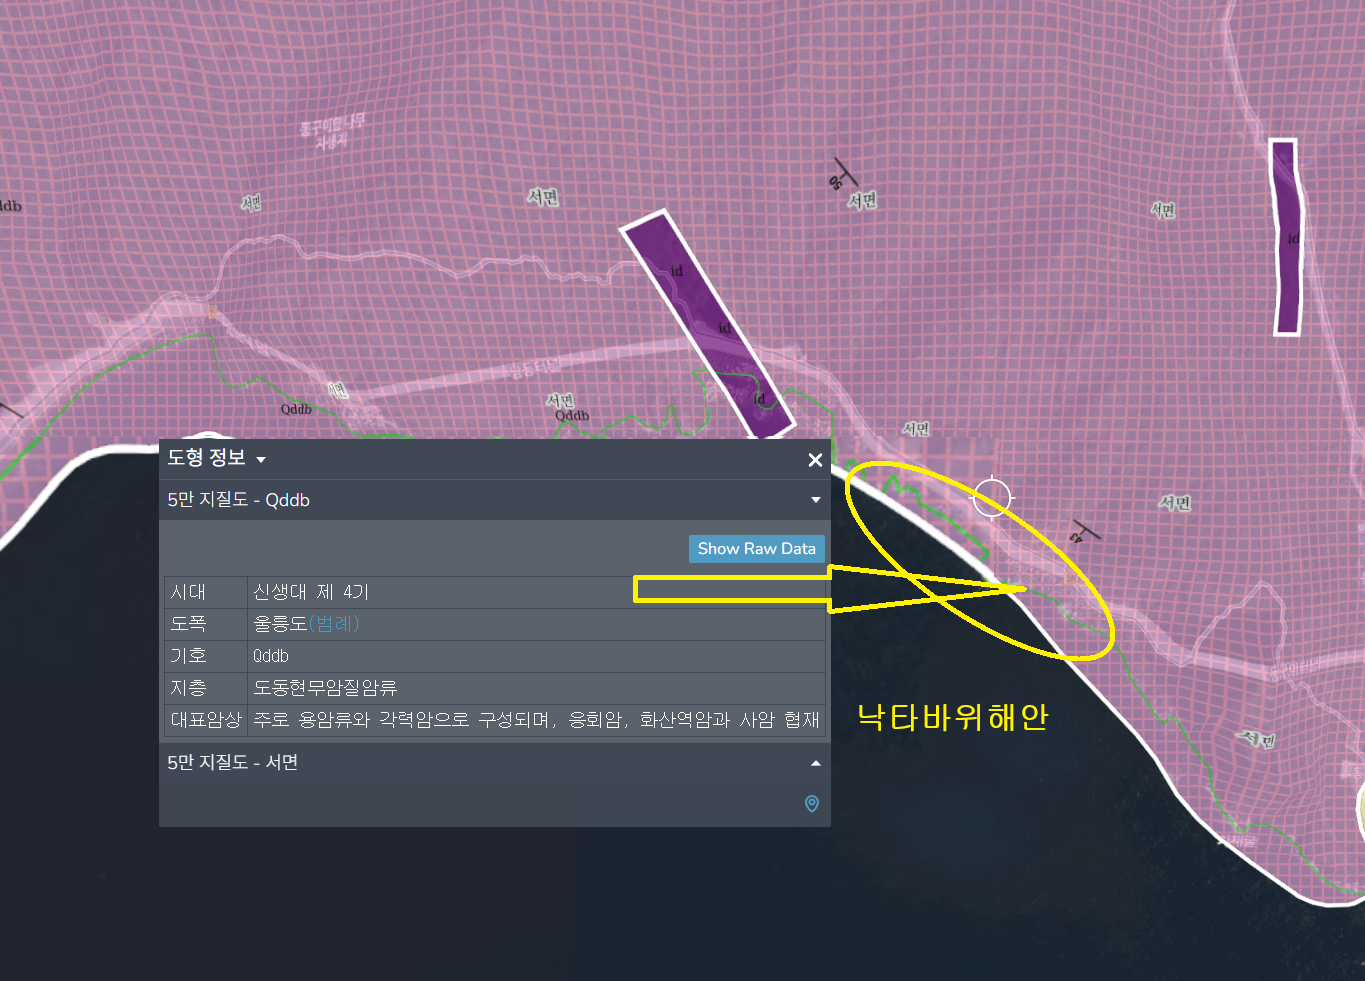
Task: Collapse the 5만 지질도 - Qddb section
Action: pos(815,500)
